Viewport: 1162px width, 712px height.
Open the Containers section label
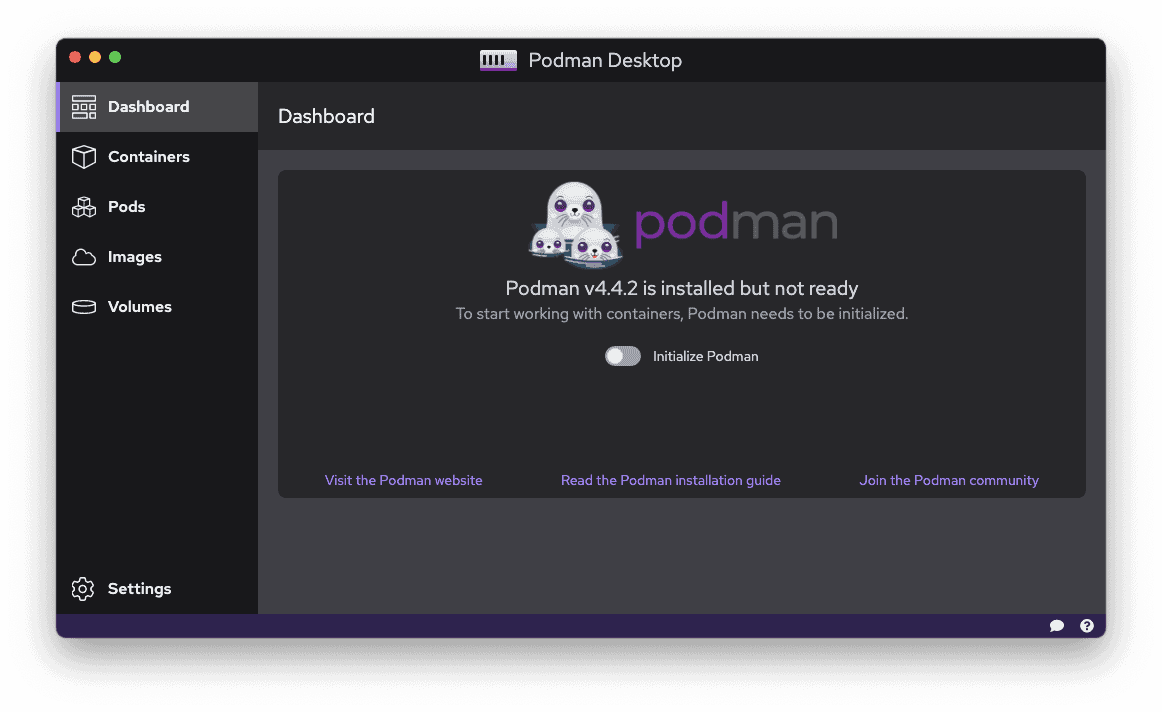coord(149,157)
